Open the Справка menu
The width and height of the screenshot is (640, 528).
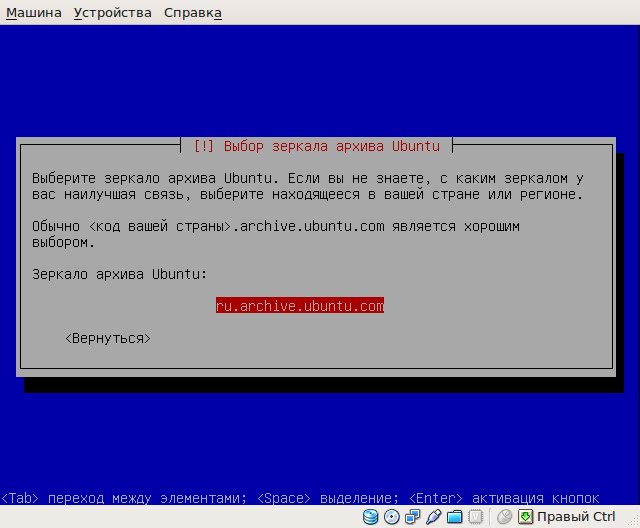193,13
